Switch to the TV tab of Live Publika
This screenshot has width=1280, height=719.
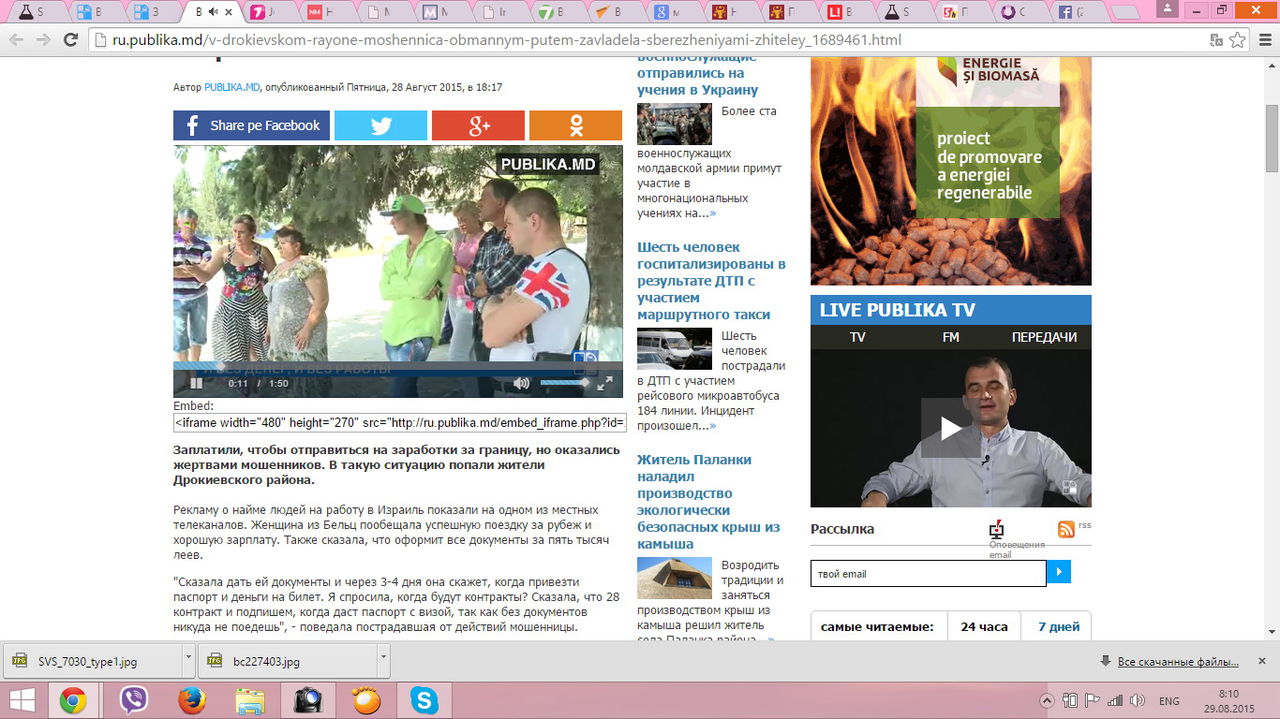(857, 337)
